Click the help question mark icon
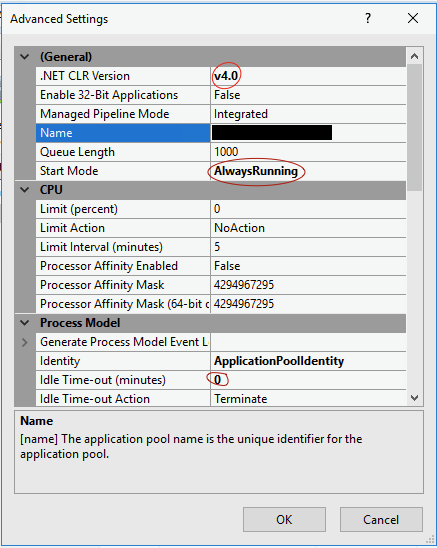Viewport: 437px width, 548px height. [368, 18]
